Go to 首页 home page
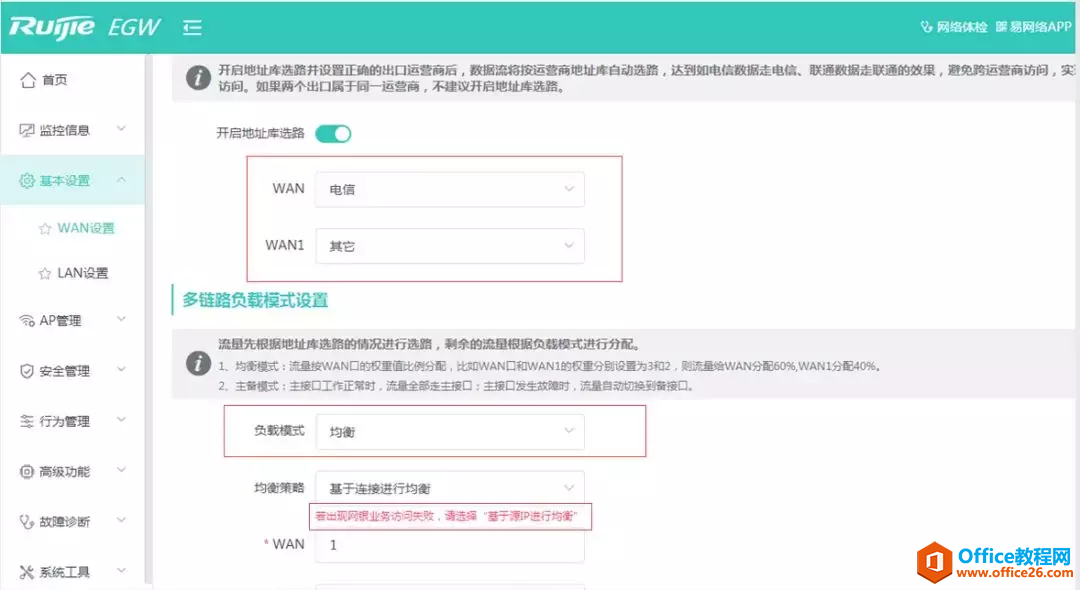Viewport: 1080px width, 590px height. click(54, 80)
